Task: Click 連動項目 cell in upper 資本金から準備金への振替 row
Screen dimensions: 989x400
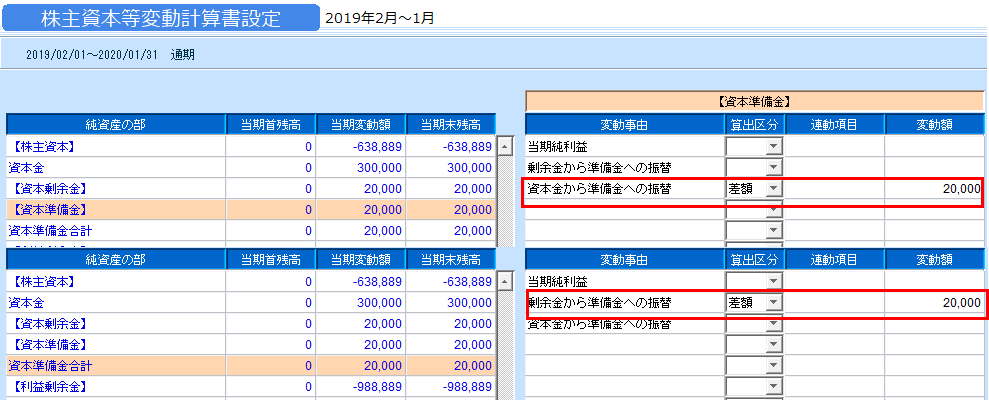Action: pos(835,189)
